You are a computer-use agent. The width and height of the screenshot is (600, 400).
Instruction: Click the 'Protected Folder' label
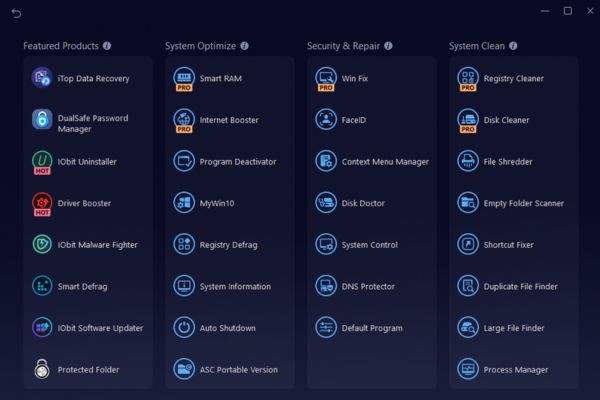point(88,370)
